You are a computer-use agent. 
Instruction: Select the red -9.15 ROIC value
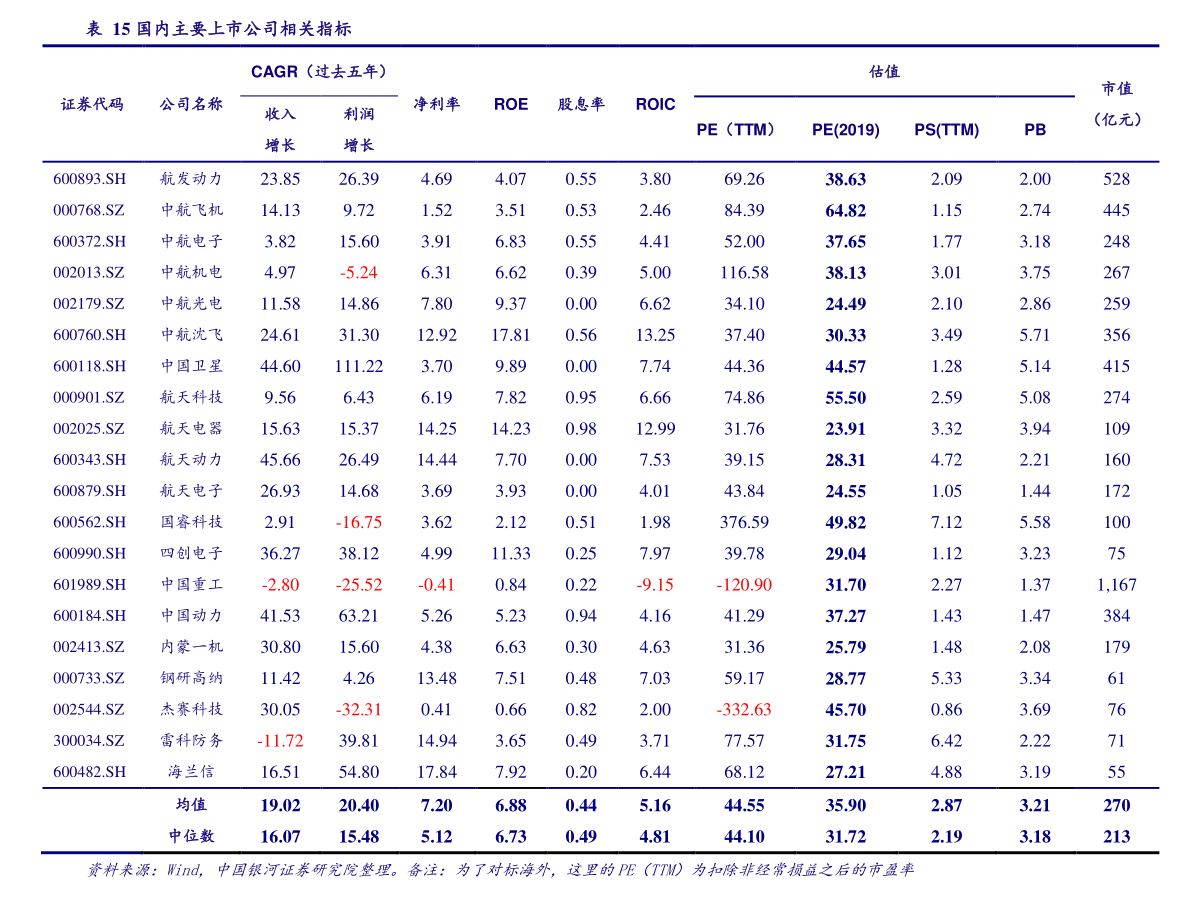(655, 585)
